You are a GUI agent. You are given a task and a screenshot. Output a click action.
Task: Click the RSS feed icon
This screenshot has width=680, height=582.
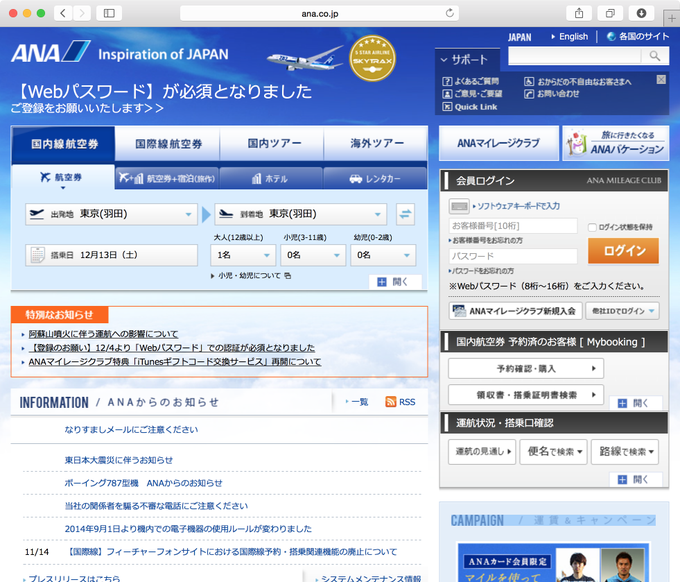pyautogui.click(x=390, y=402)
